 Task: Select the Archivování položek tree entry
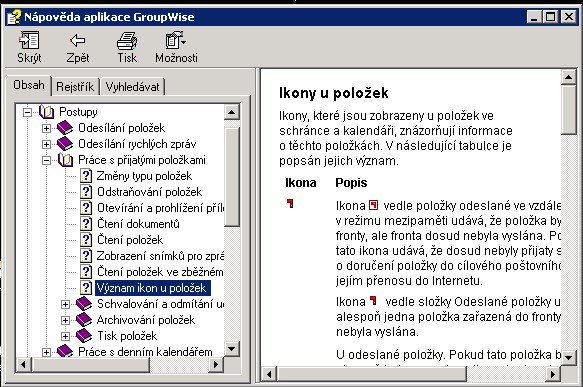[x=146, y=320]
